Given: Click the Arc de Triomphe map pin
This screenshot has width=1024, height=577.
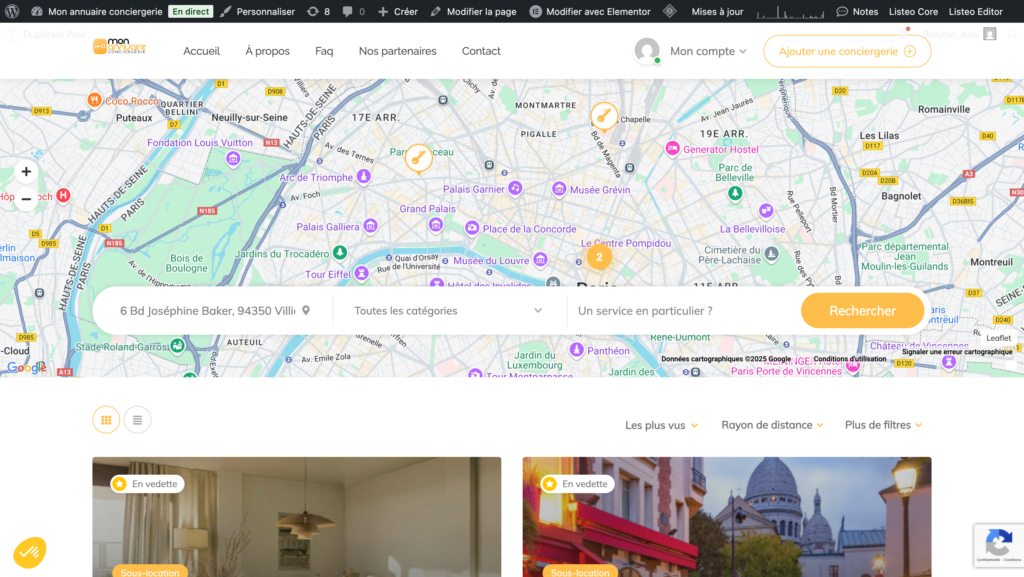Looking at the screenshot, I should coord(364,176).
